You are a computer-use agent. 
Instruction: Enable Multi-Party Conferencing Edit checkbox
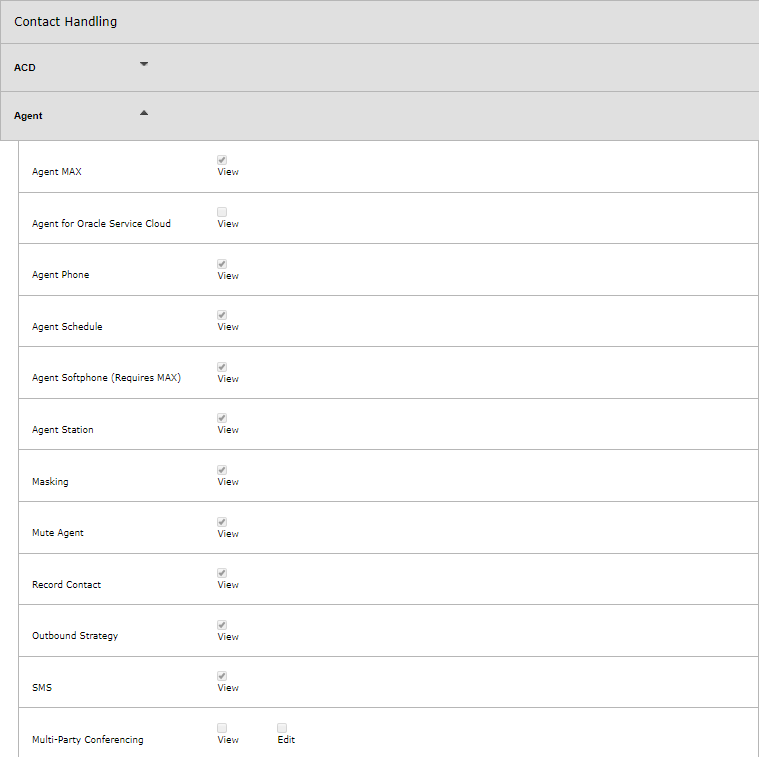[282, 728]
